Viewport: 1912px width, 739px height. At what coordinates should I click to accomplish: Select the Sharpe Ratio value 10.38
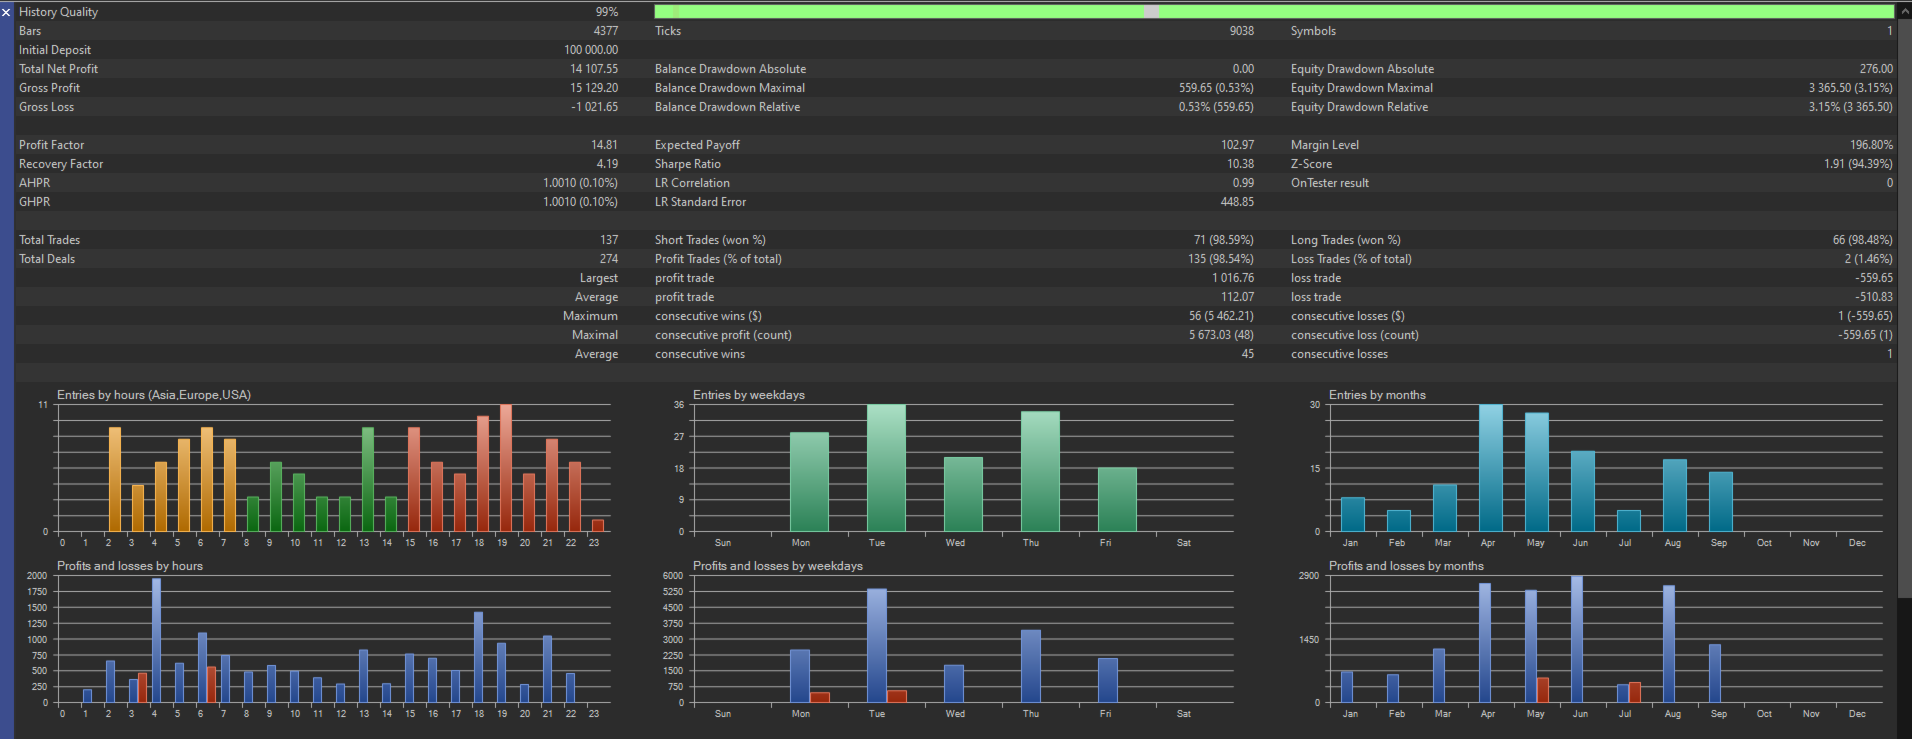coord(1240,164)
